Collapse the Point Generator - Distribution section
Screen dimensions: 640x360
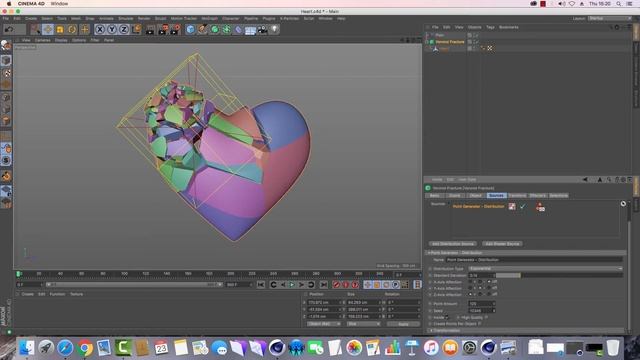tap(429, 253)
